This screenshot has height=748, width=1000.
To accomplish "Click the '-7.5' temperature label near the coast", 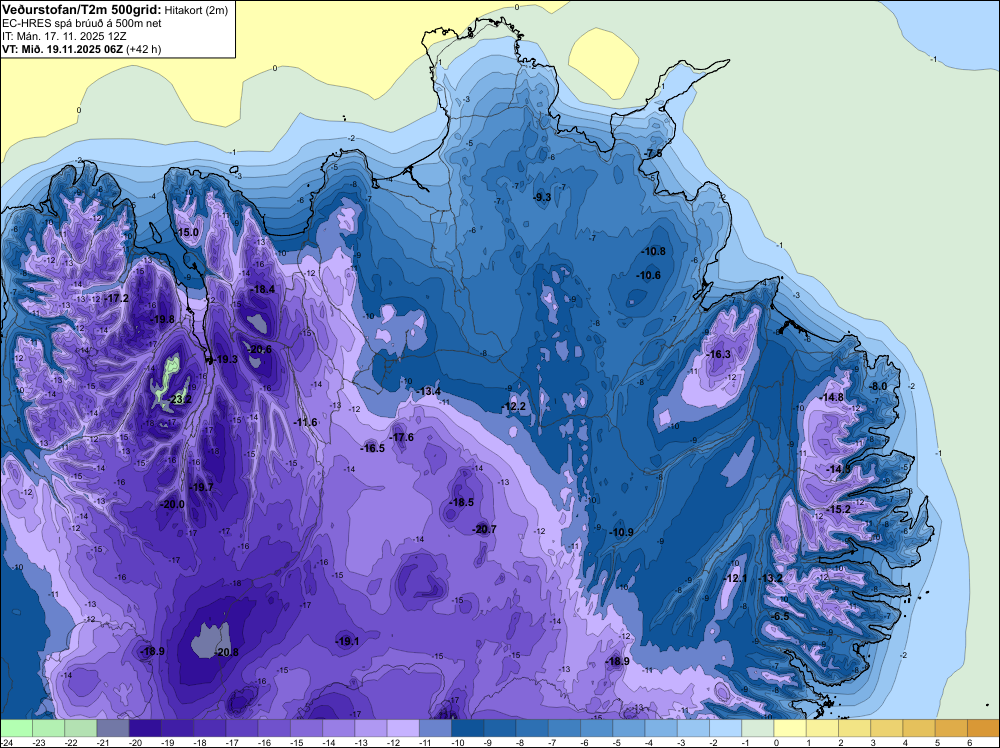I will pos(652,154).
